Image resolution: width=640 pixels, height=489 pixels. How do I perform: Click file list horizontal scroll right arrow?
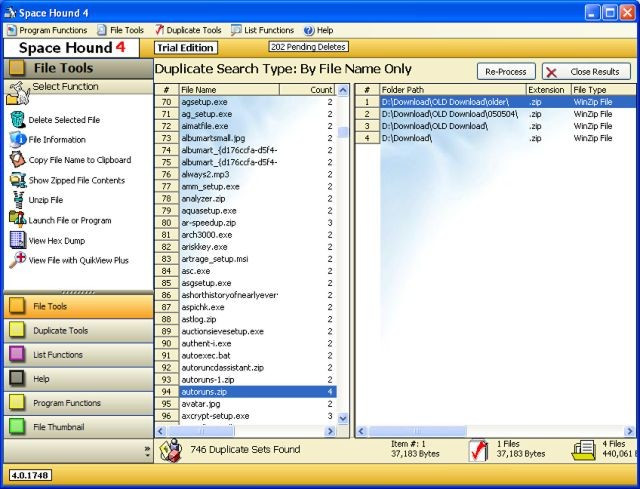(x=330, y=431)
